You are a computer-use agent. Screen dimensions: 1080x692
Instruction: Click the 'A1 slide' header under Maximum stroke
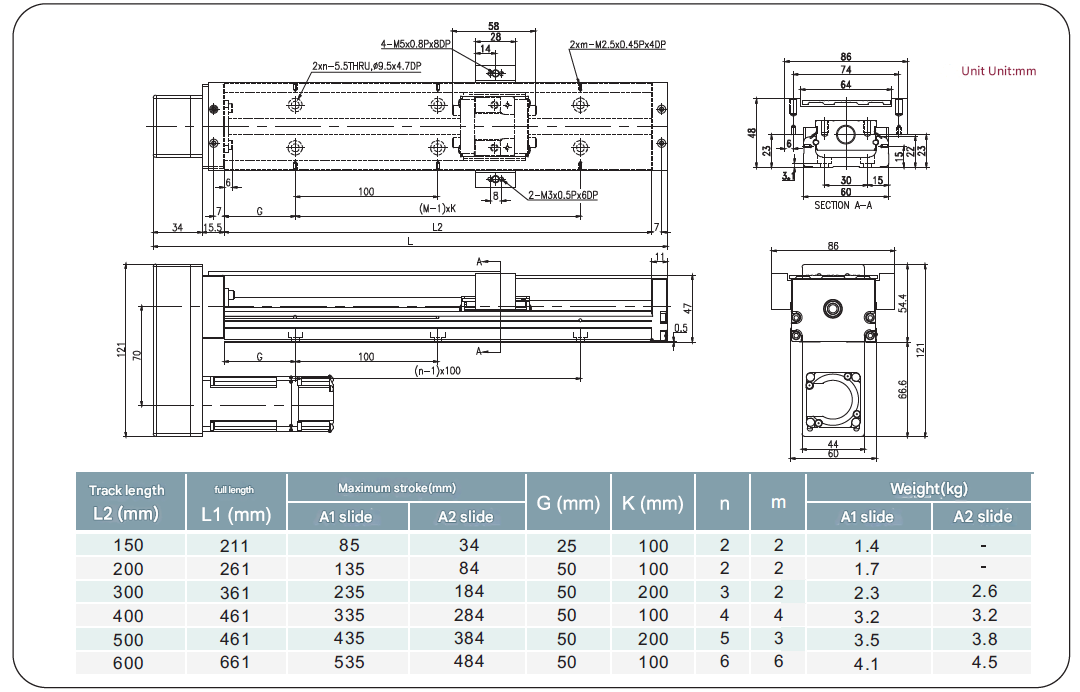coord(346,517)
